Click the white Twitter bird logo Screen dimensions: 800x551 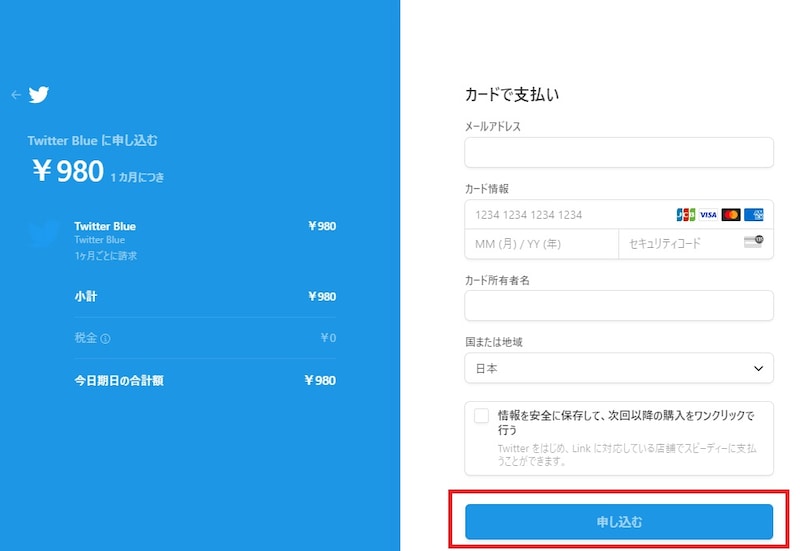click(38, 94)
